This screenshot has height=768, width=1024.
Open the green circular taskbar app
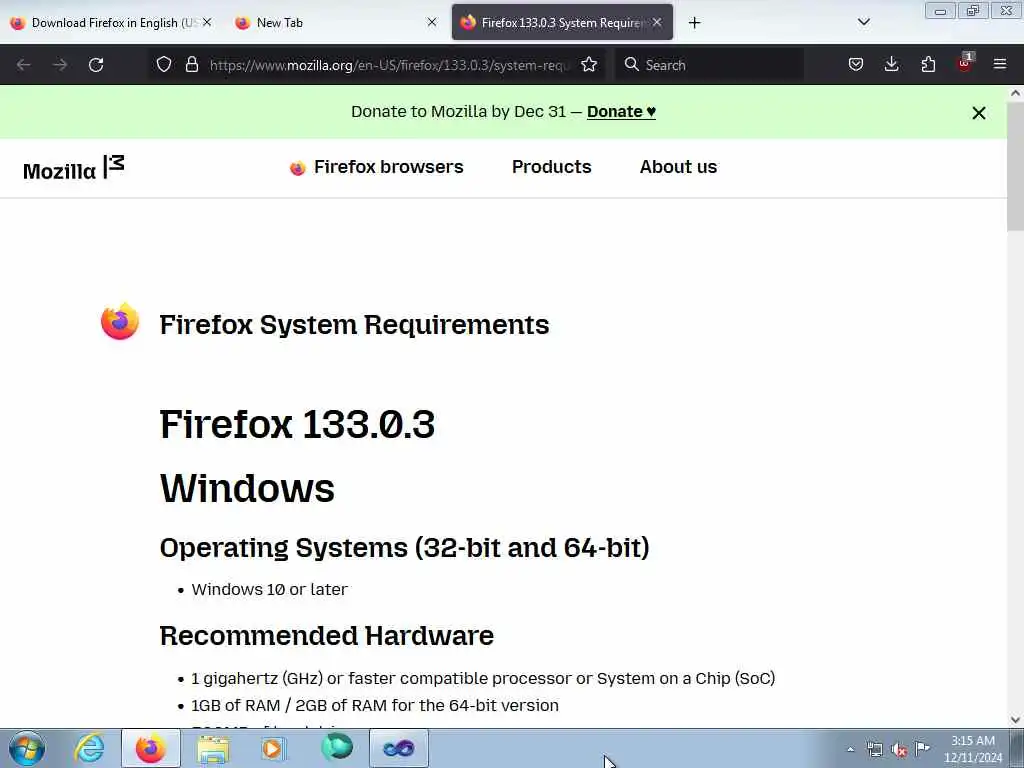pyautogui.click(x=337, y=748)
